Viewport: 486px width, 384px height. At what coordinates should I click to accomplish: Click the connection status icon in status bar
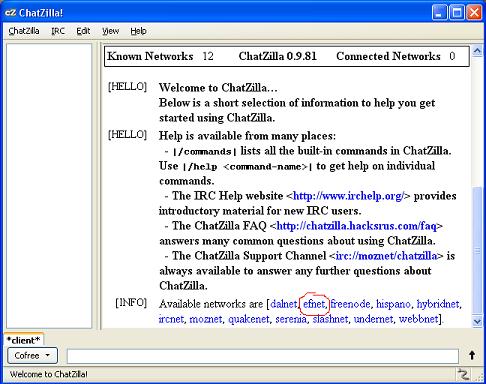[x=463, y=374]
